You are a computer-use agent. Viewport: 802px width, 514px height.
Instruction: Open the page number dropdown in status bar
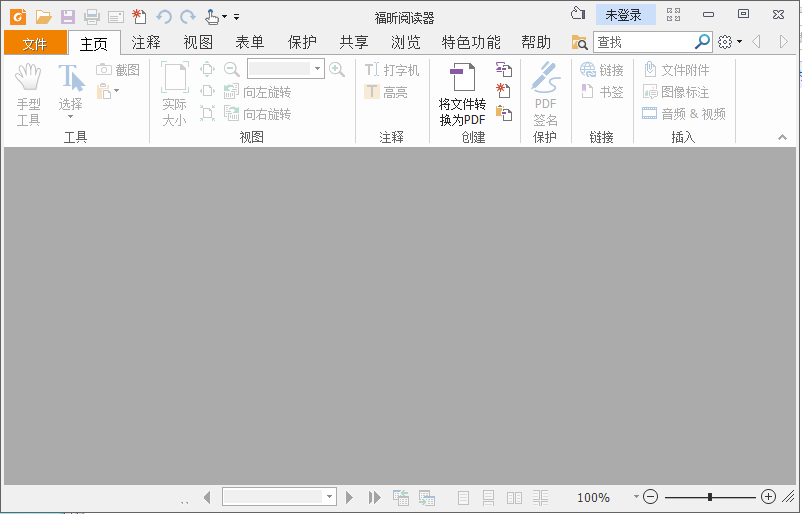(329, 497)
